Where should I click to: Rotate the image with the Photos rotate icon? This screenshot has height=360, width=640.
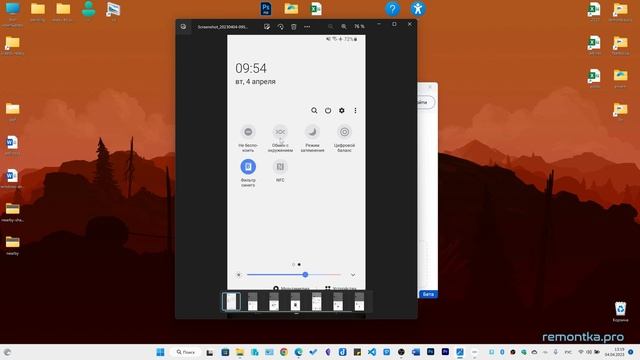(280, 27)
